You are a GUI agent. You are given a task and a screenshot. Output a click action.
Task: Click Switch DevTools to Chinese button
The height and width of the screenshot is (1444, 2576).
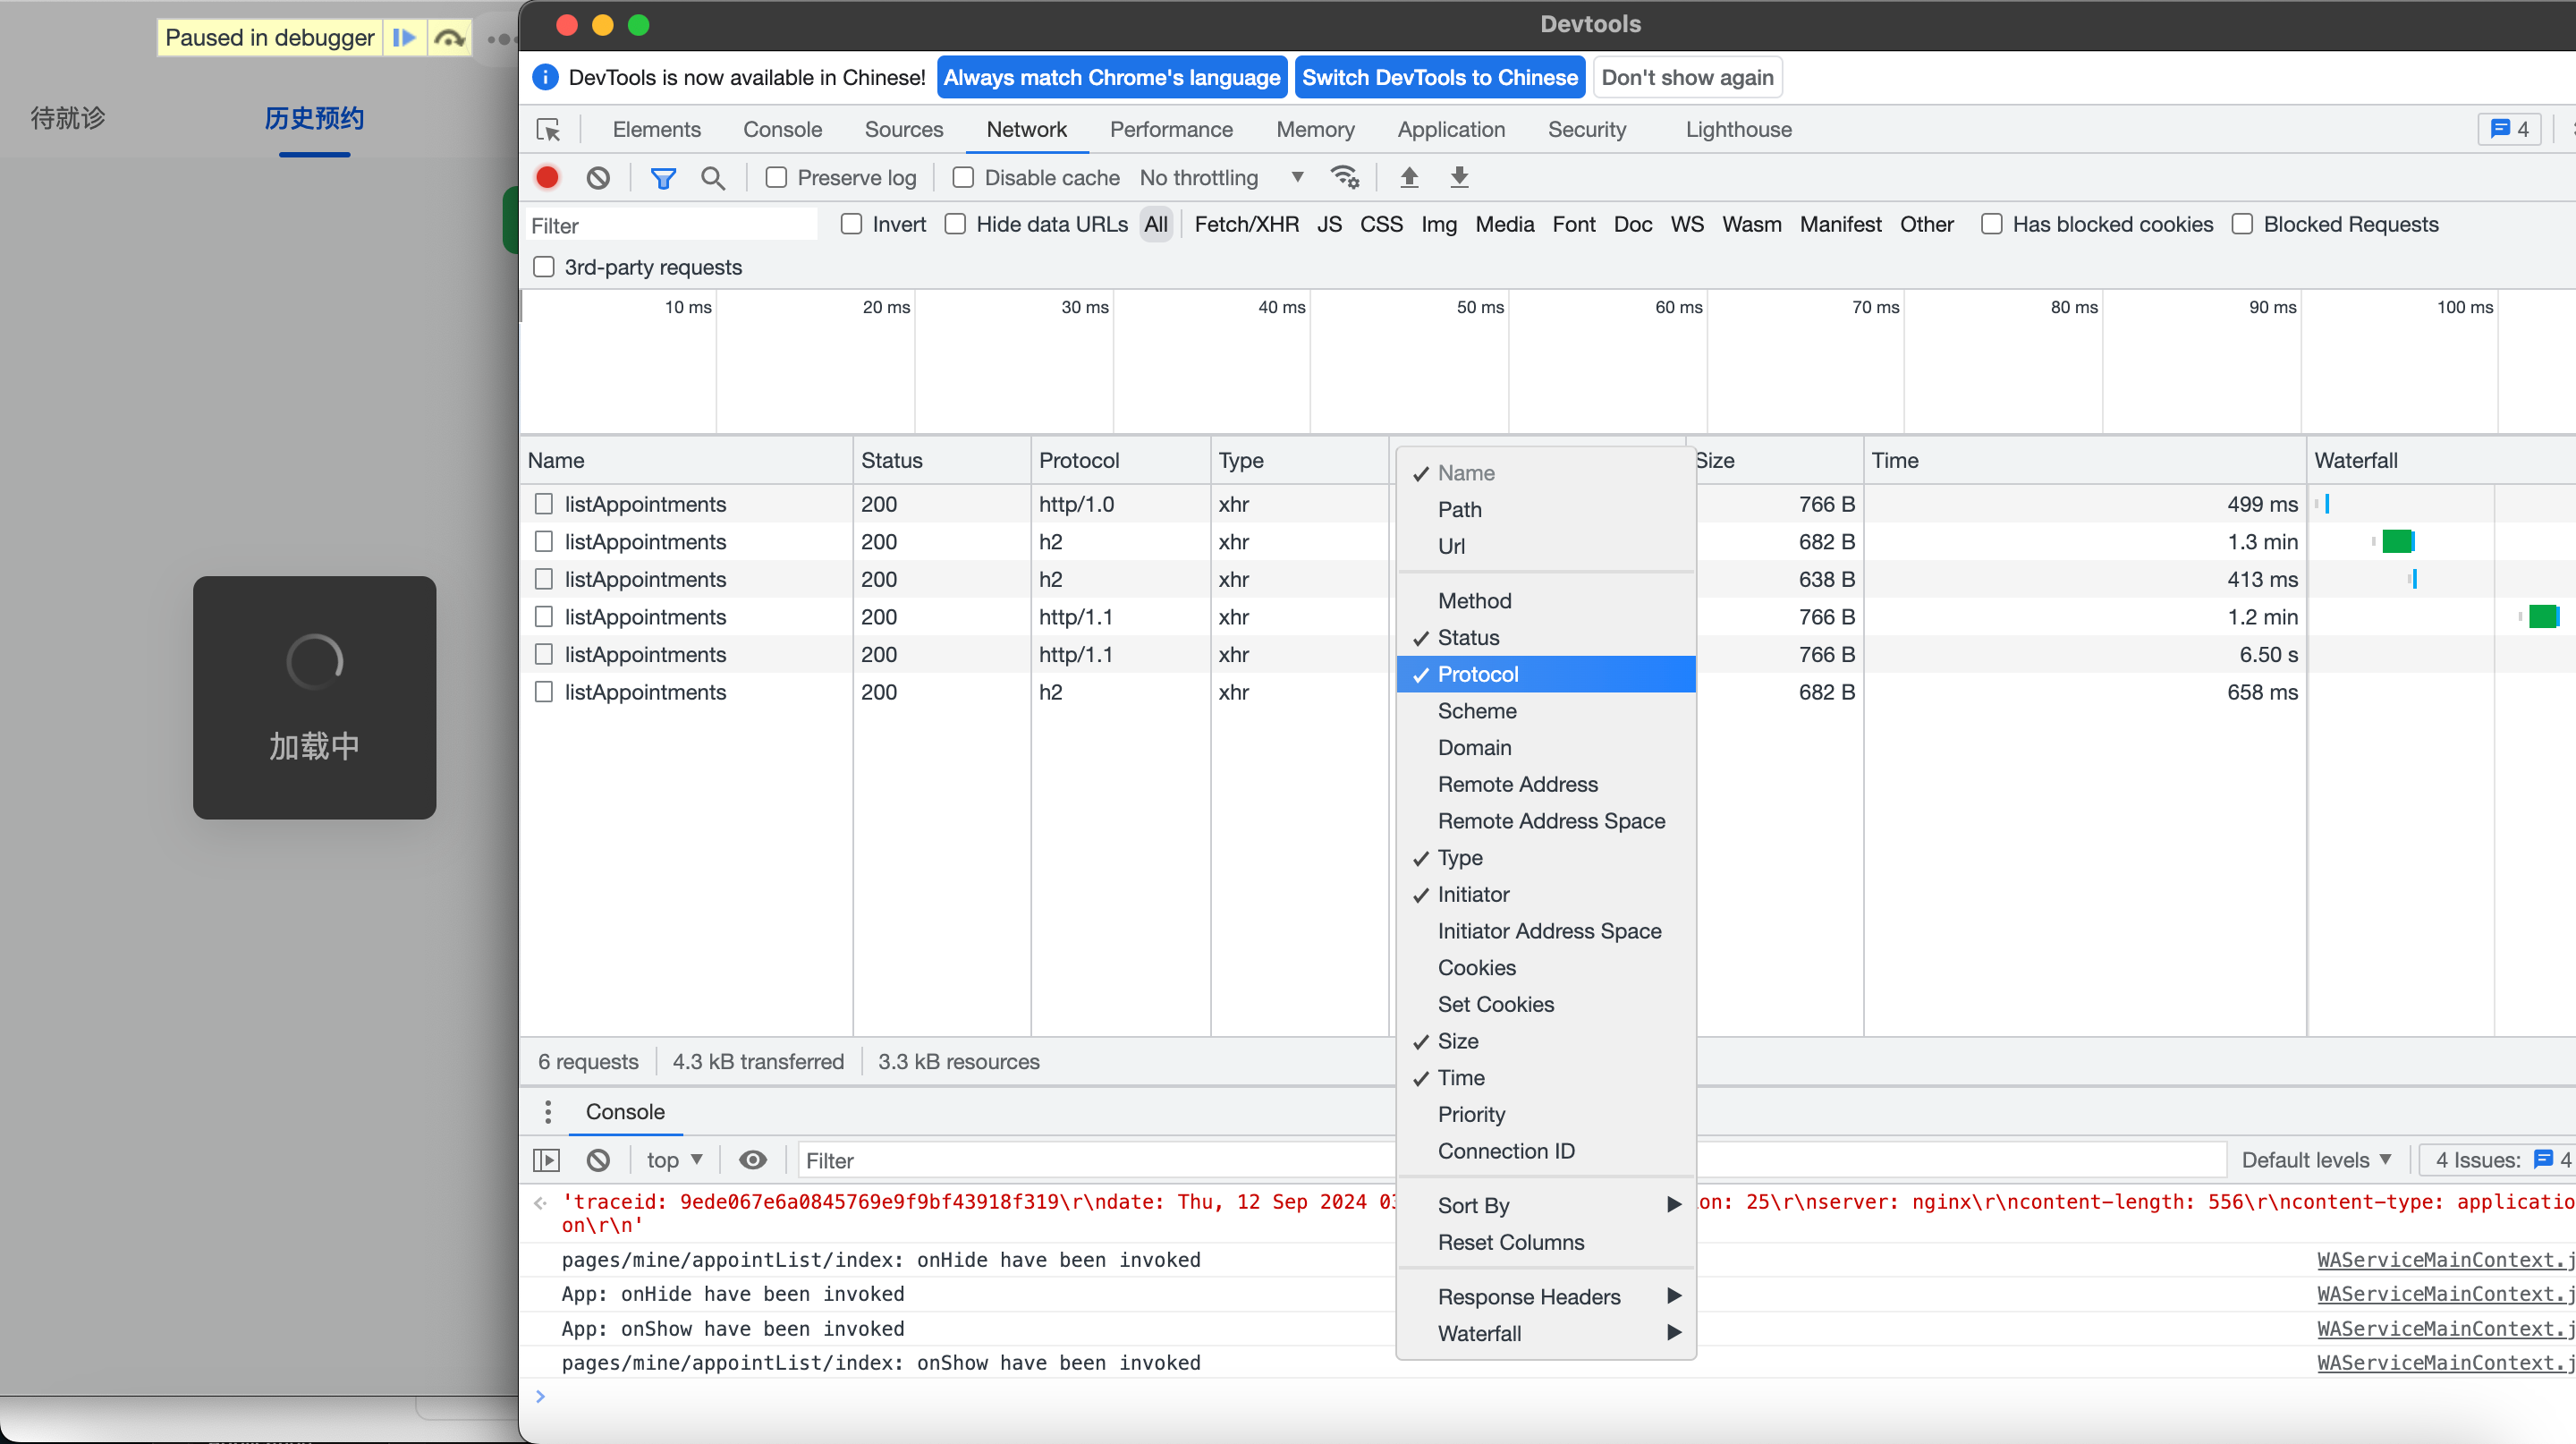pyautogui.click(x=1439, y=77)
